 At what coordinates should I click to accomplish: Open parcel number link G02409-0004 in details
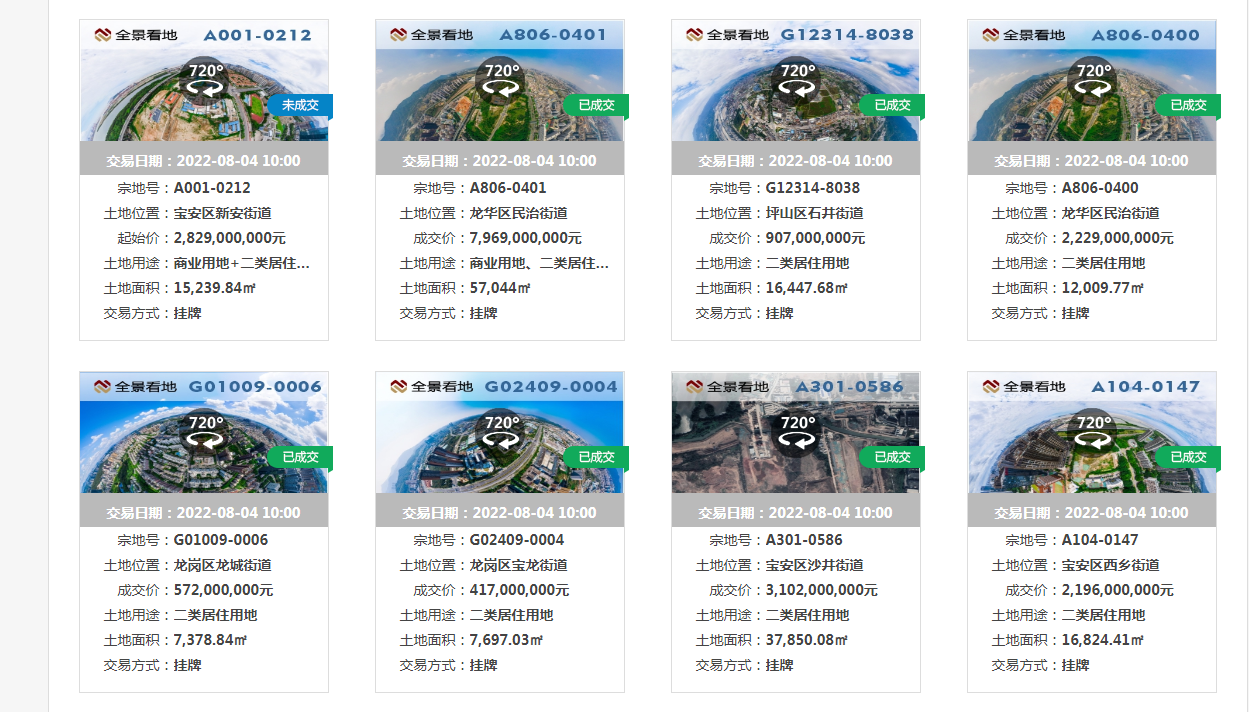point(517,540)
